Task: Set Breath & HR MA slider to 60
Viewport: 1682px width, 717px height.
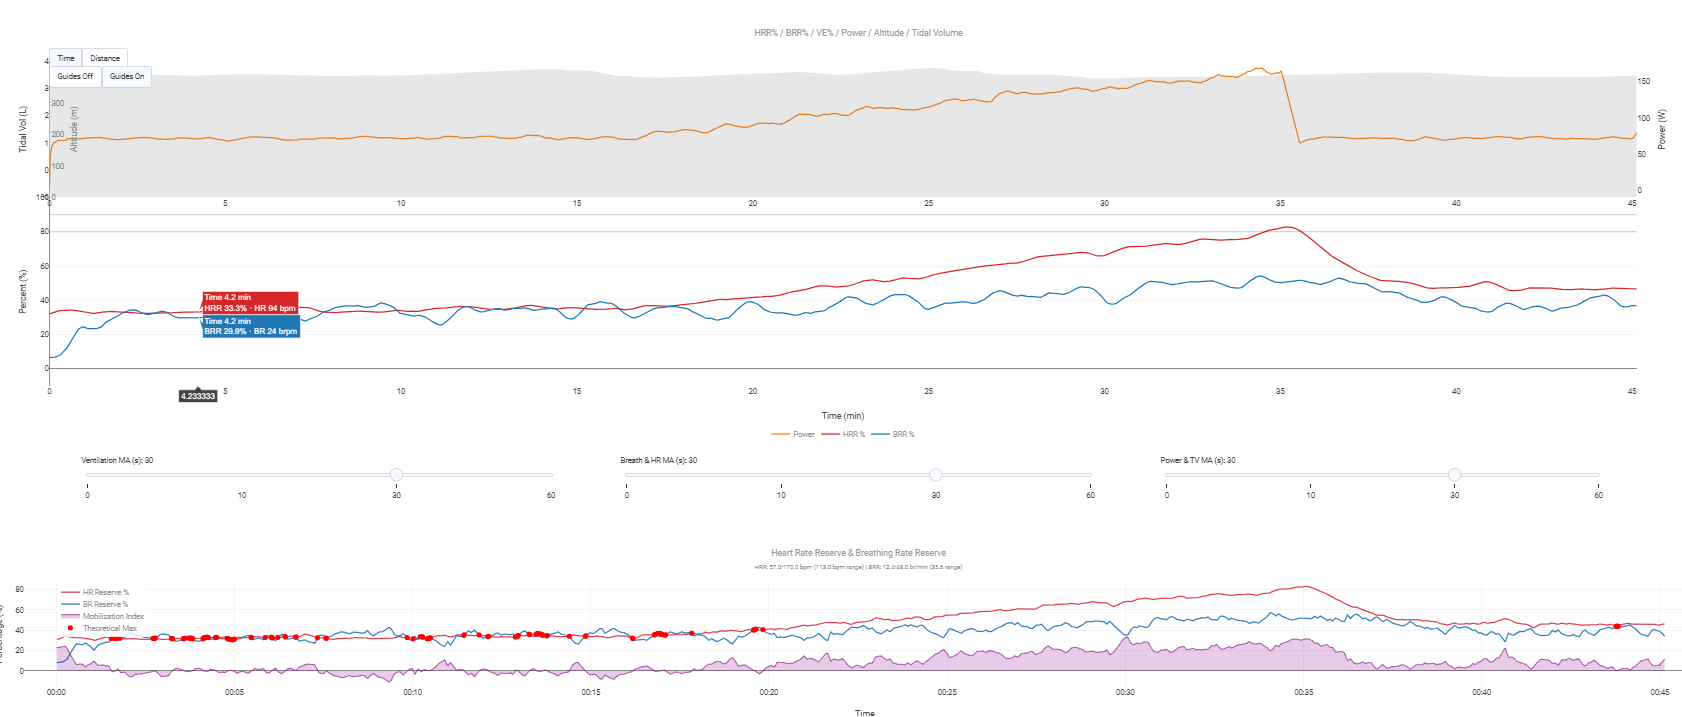Action: (x=1091, y=475)
